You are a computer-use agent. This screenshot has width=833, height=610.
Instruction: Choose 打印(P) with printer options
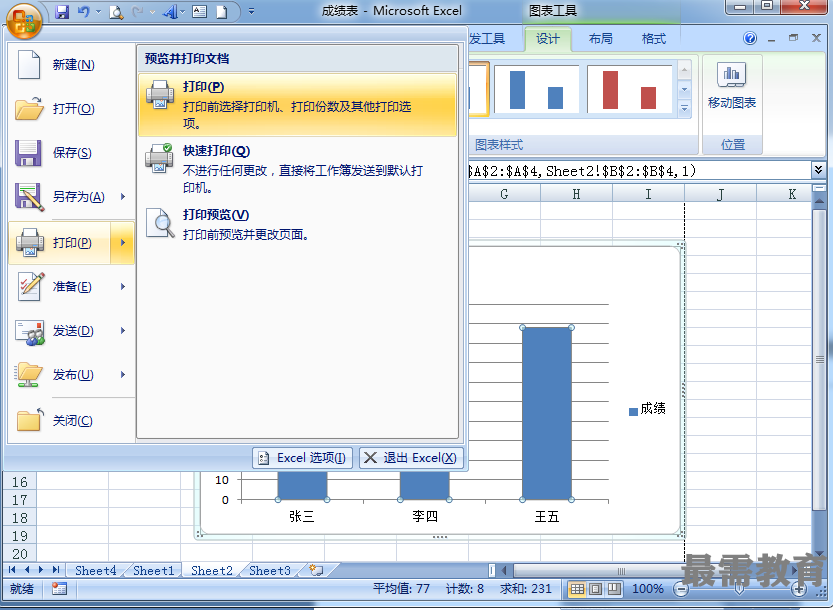click(x=298, y=105)
